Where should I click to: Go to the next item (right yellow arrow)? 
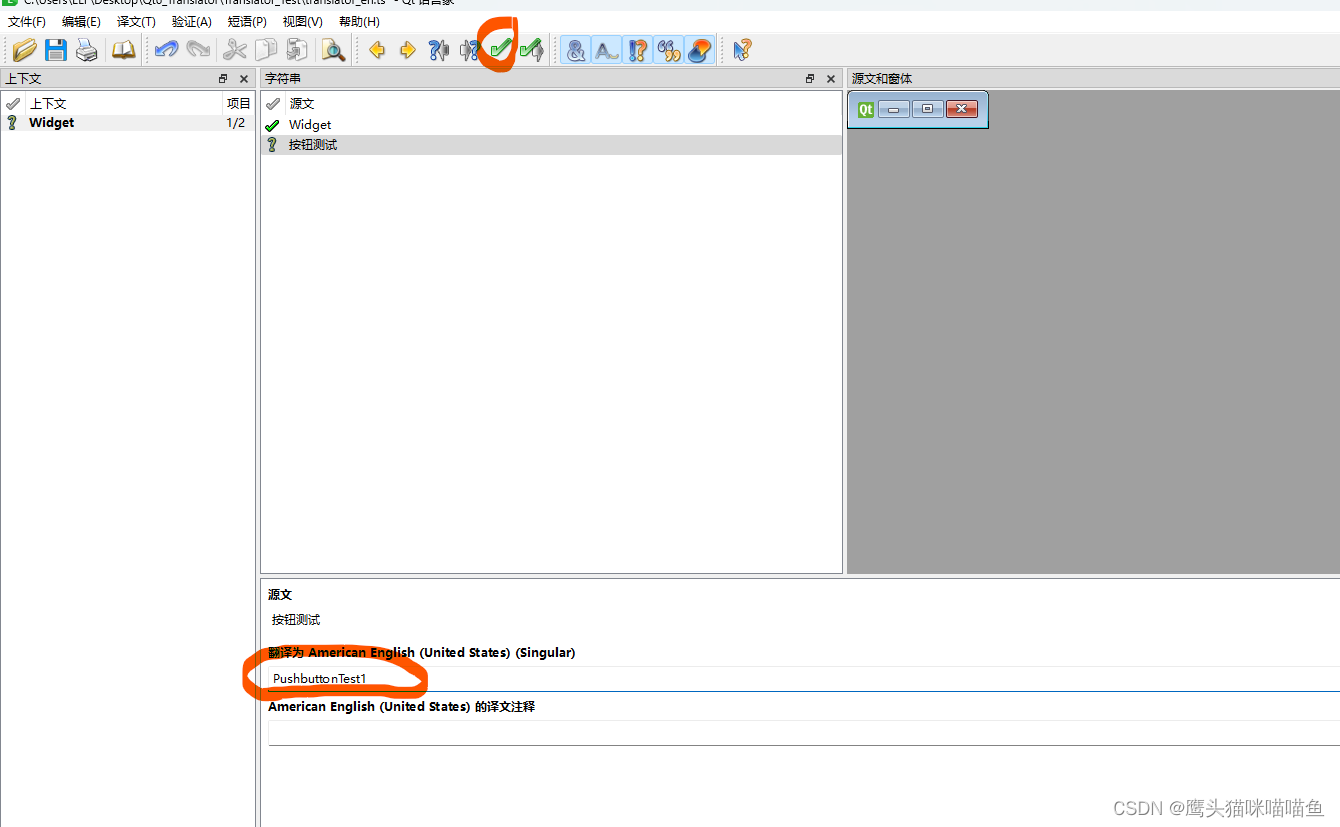click(x=408, y=50)
